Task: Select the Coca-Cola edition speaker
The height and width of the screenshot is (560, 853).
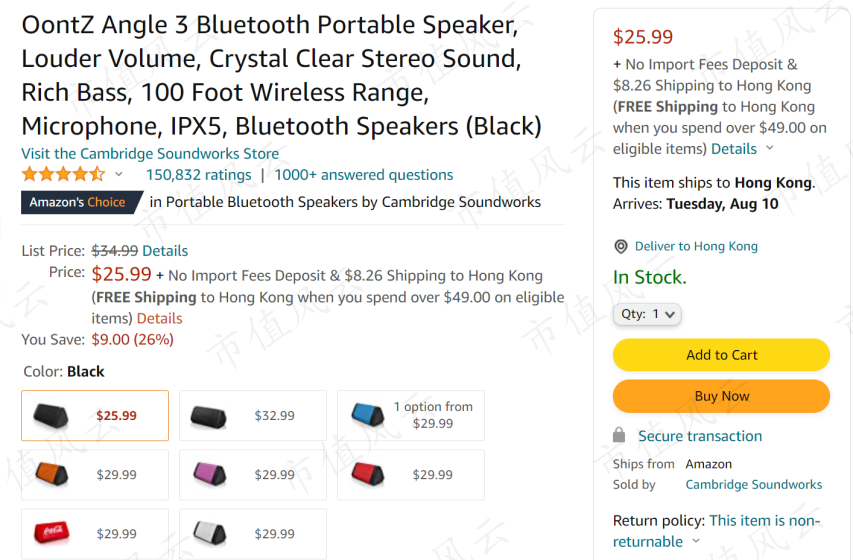Action: pos(95,534)
